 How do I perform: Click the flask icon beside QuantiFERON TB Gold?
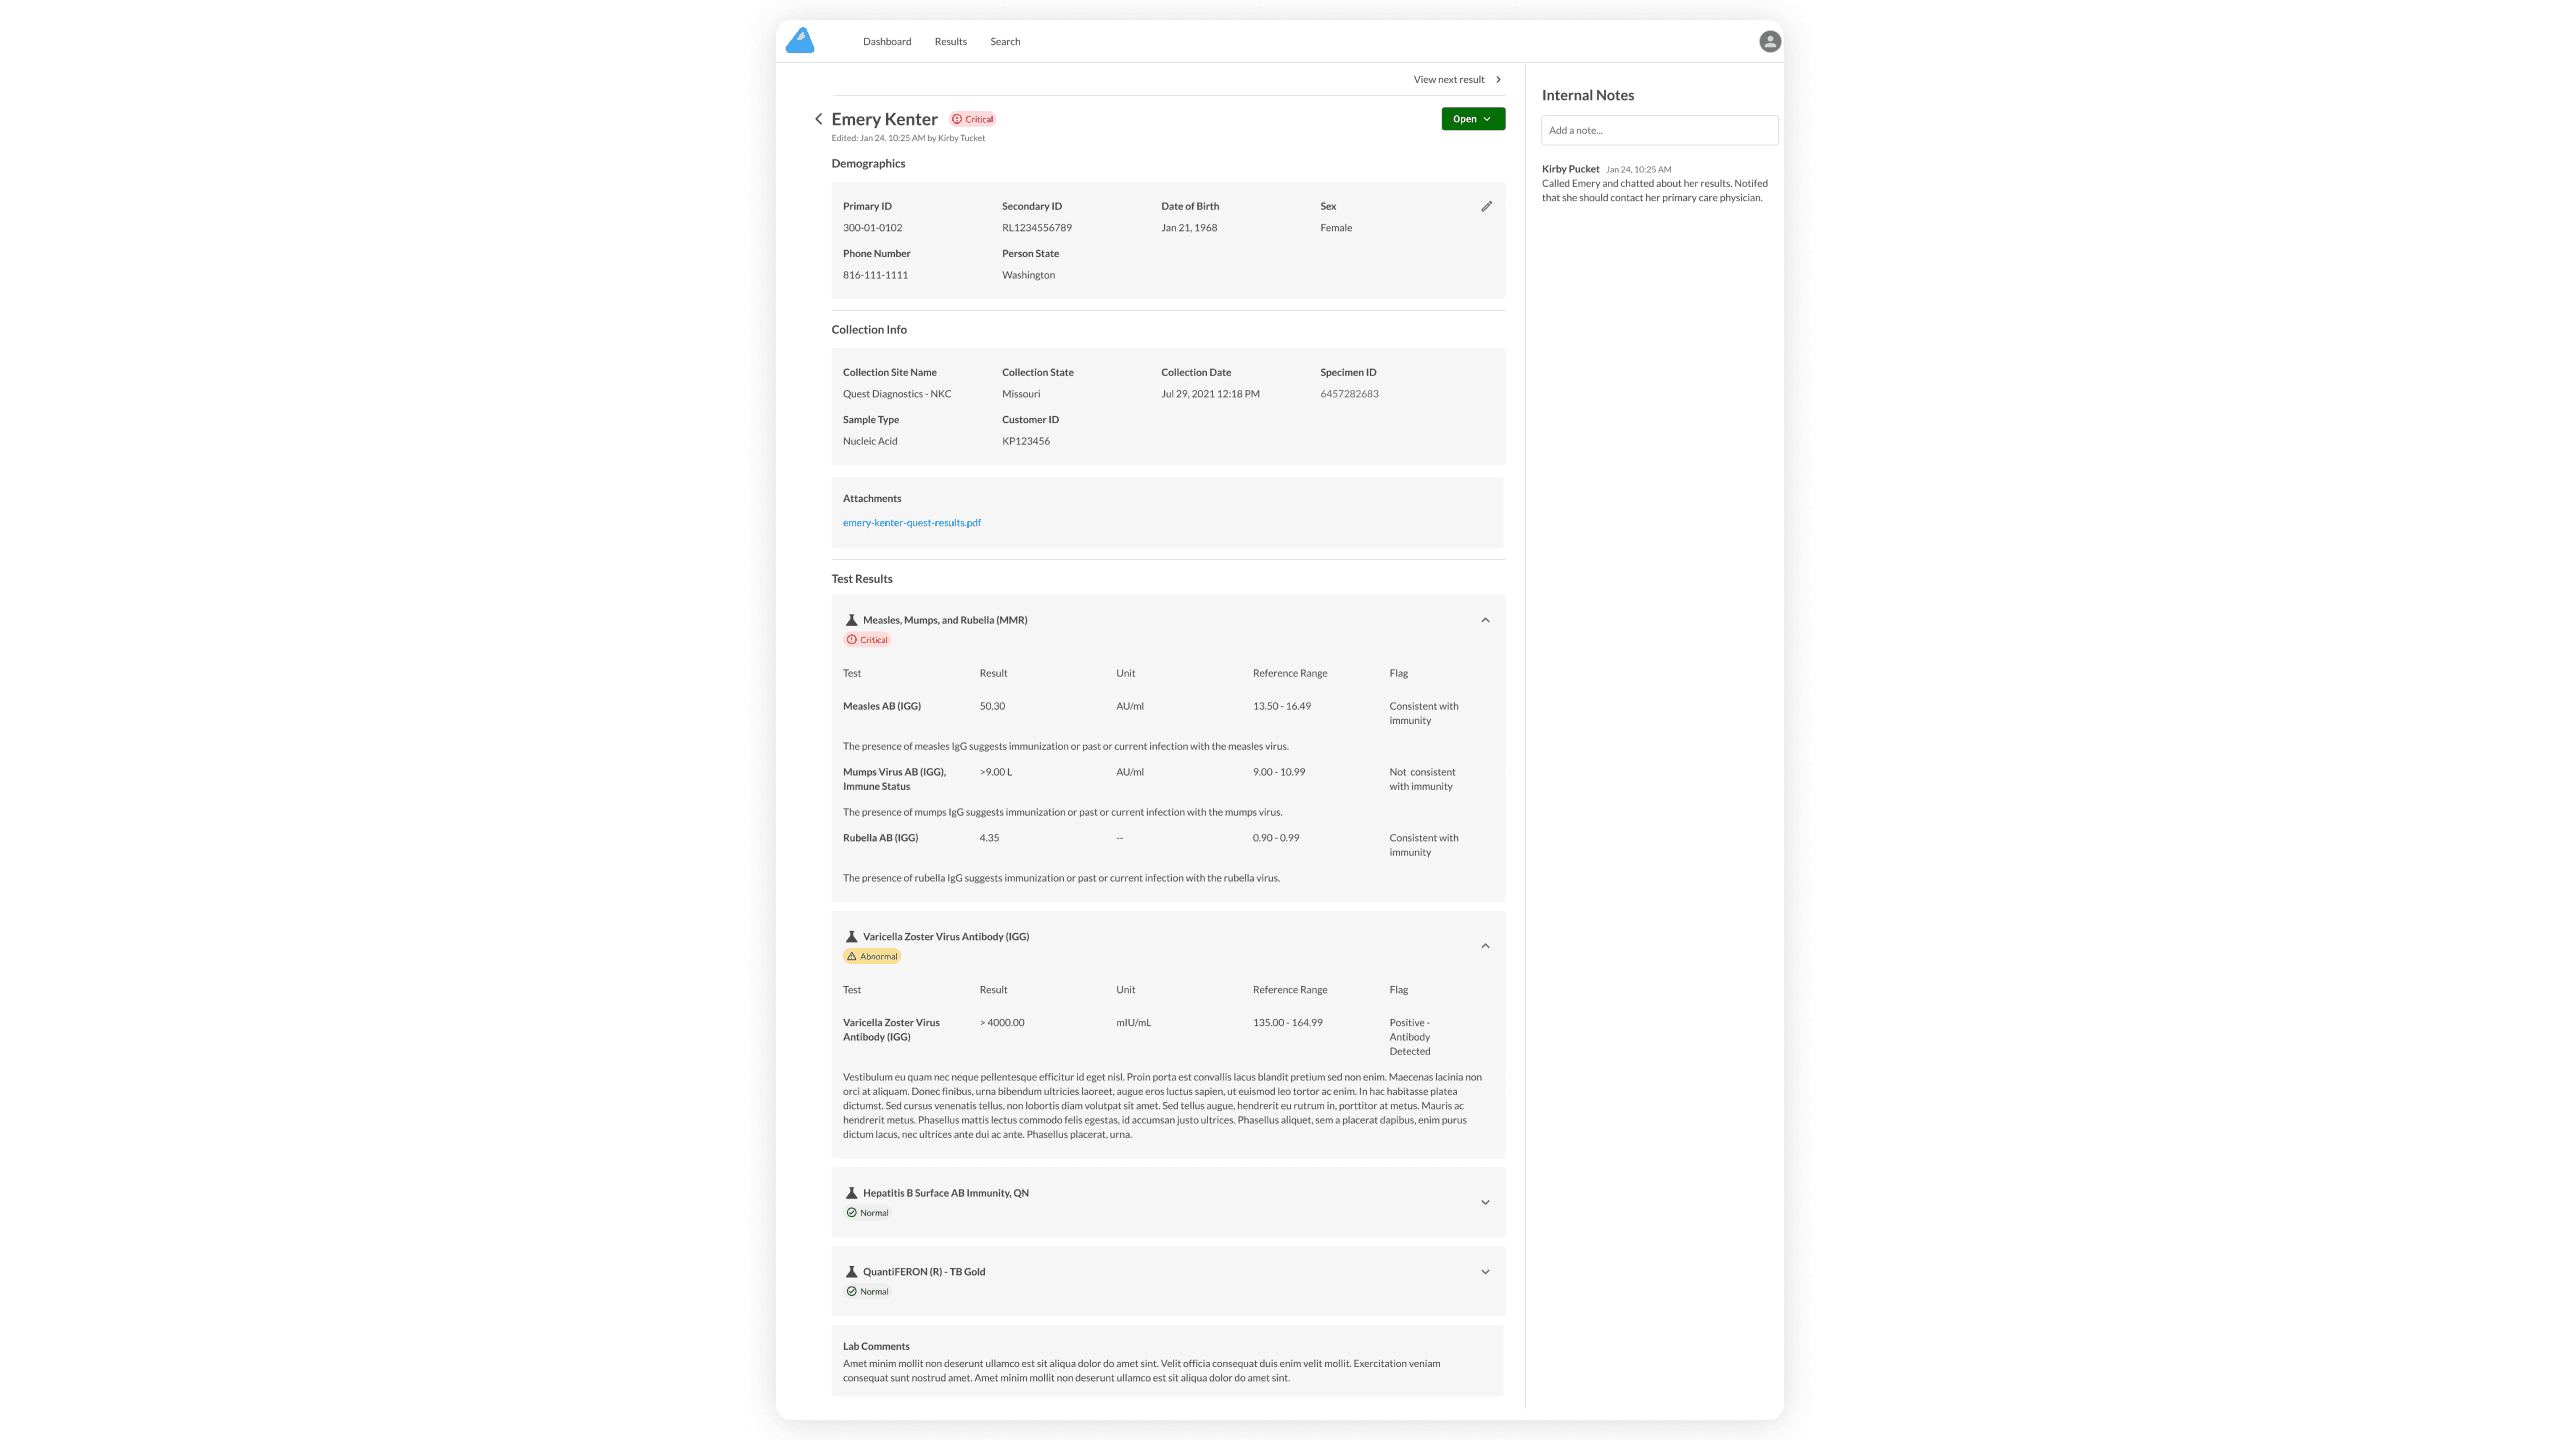pos(851,1271)
